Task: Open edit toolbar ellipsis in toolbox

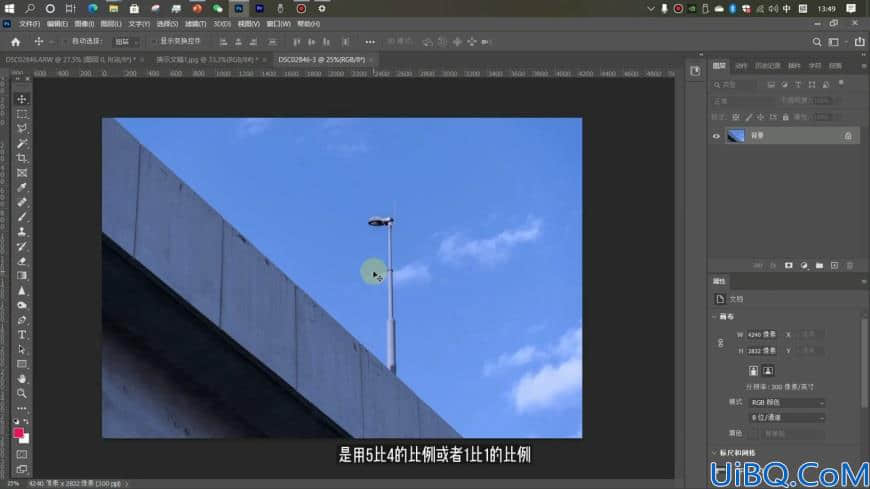Action: [22, 409]
